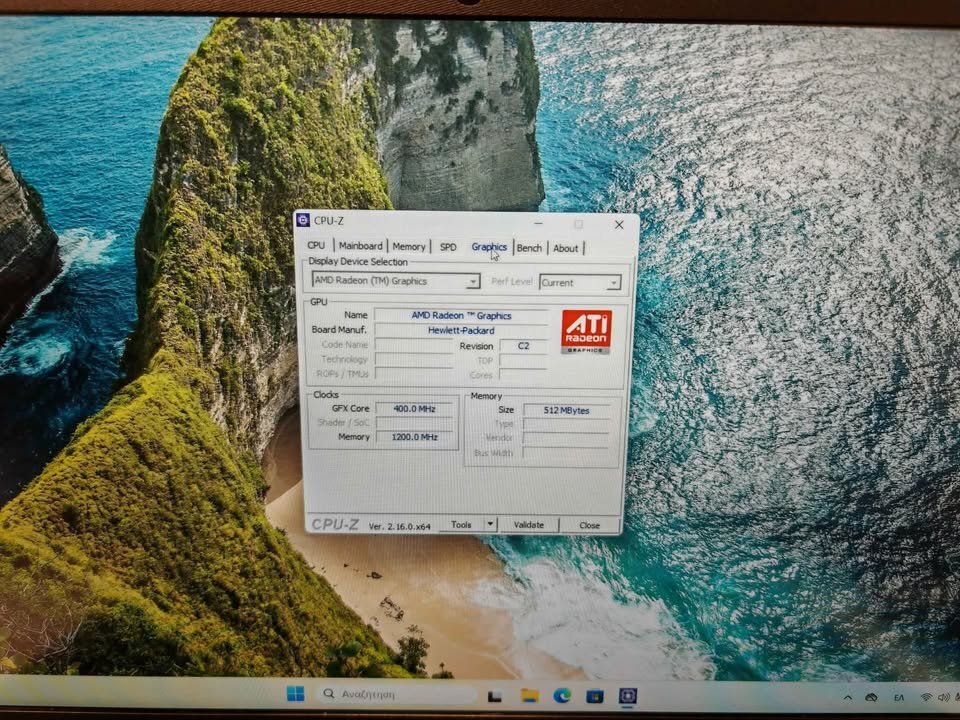Switch to the CPU tab
Screen dimensions: 960x720
click(316, 246)
